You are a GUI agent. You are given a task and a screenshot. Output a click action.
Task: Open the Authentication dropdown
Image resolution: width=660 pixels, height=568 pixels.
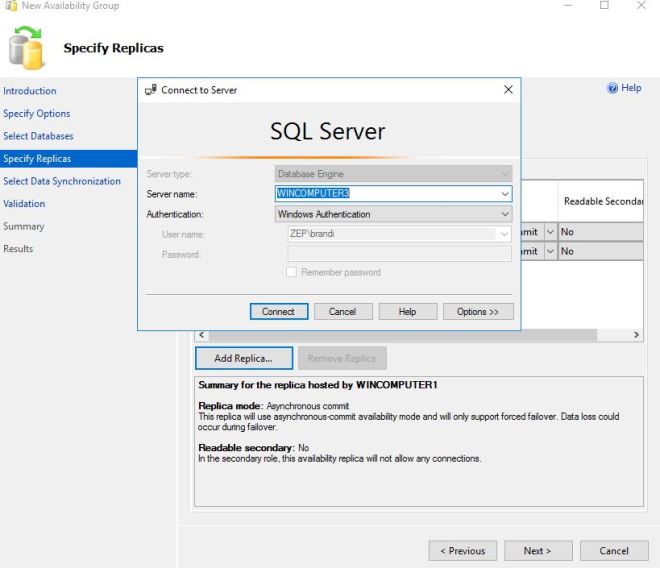tap(505, 214)
